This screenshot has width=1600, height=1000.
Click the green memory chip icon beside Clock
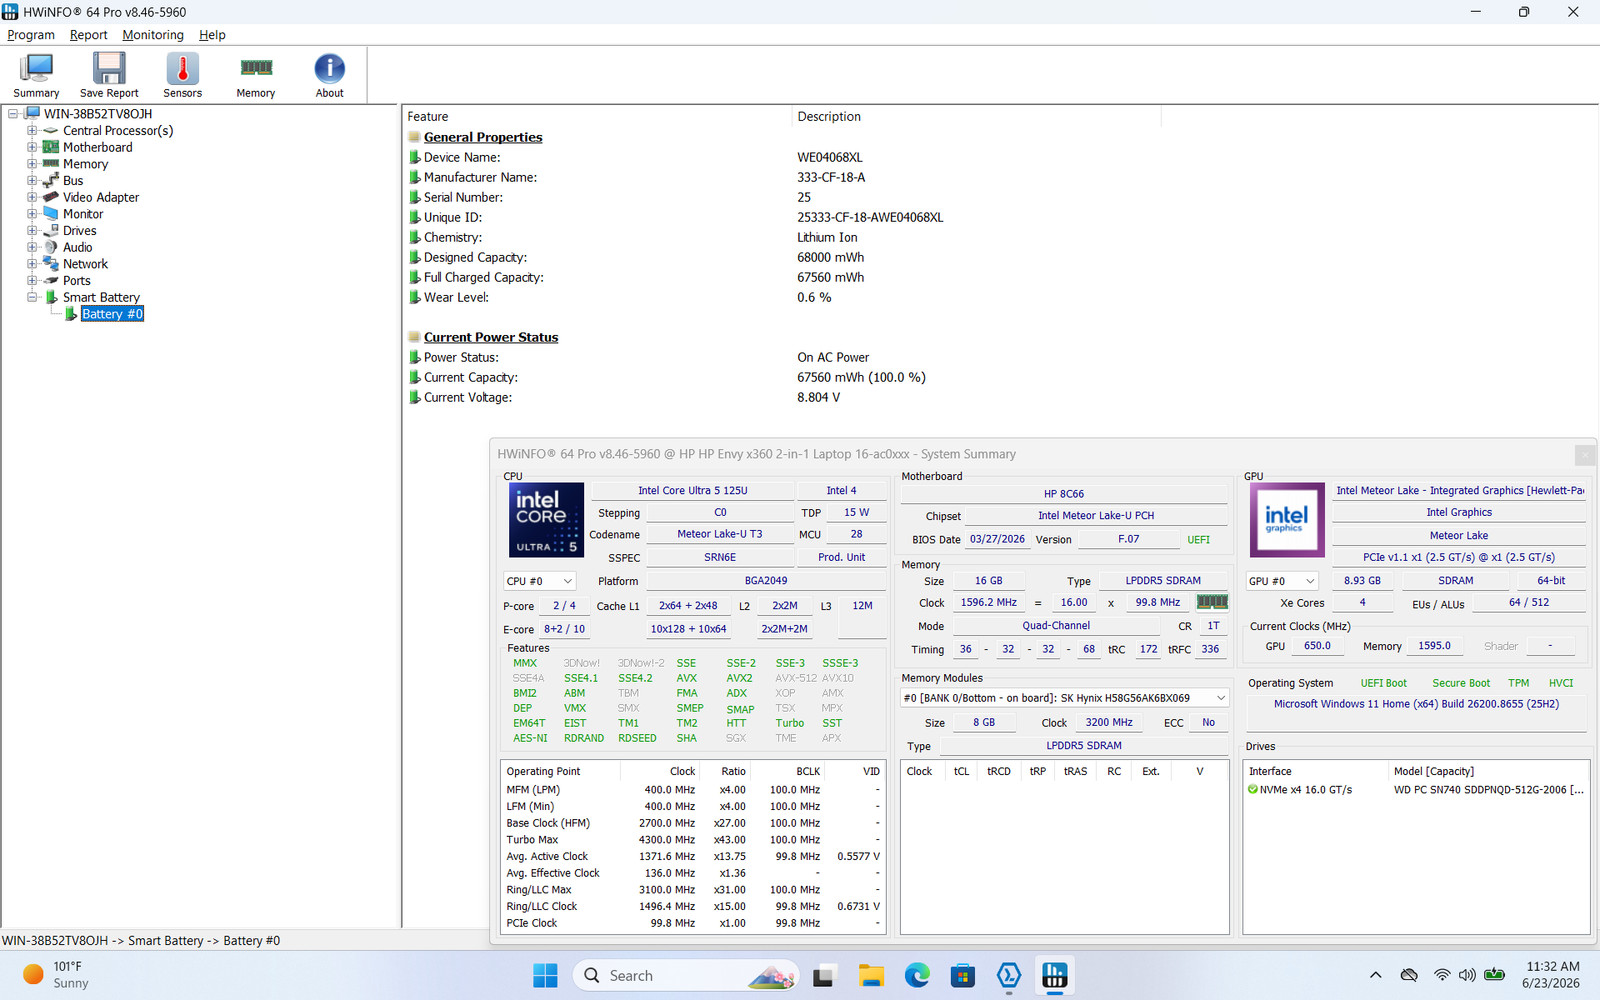point(1212,602)
